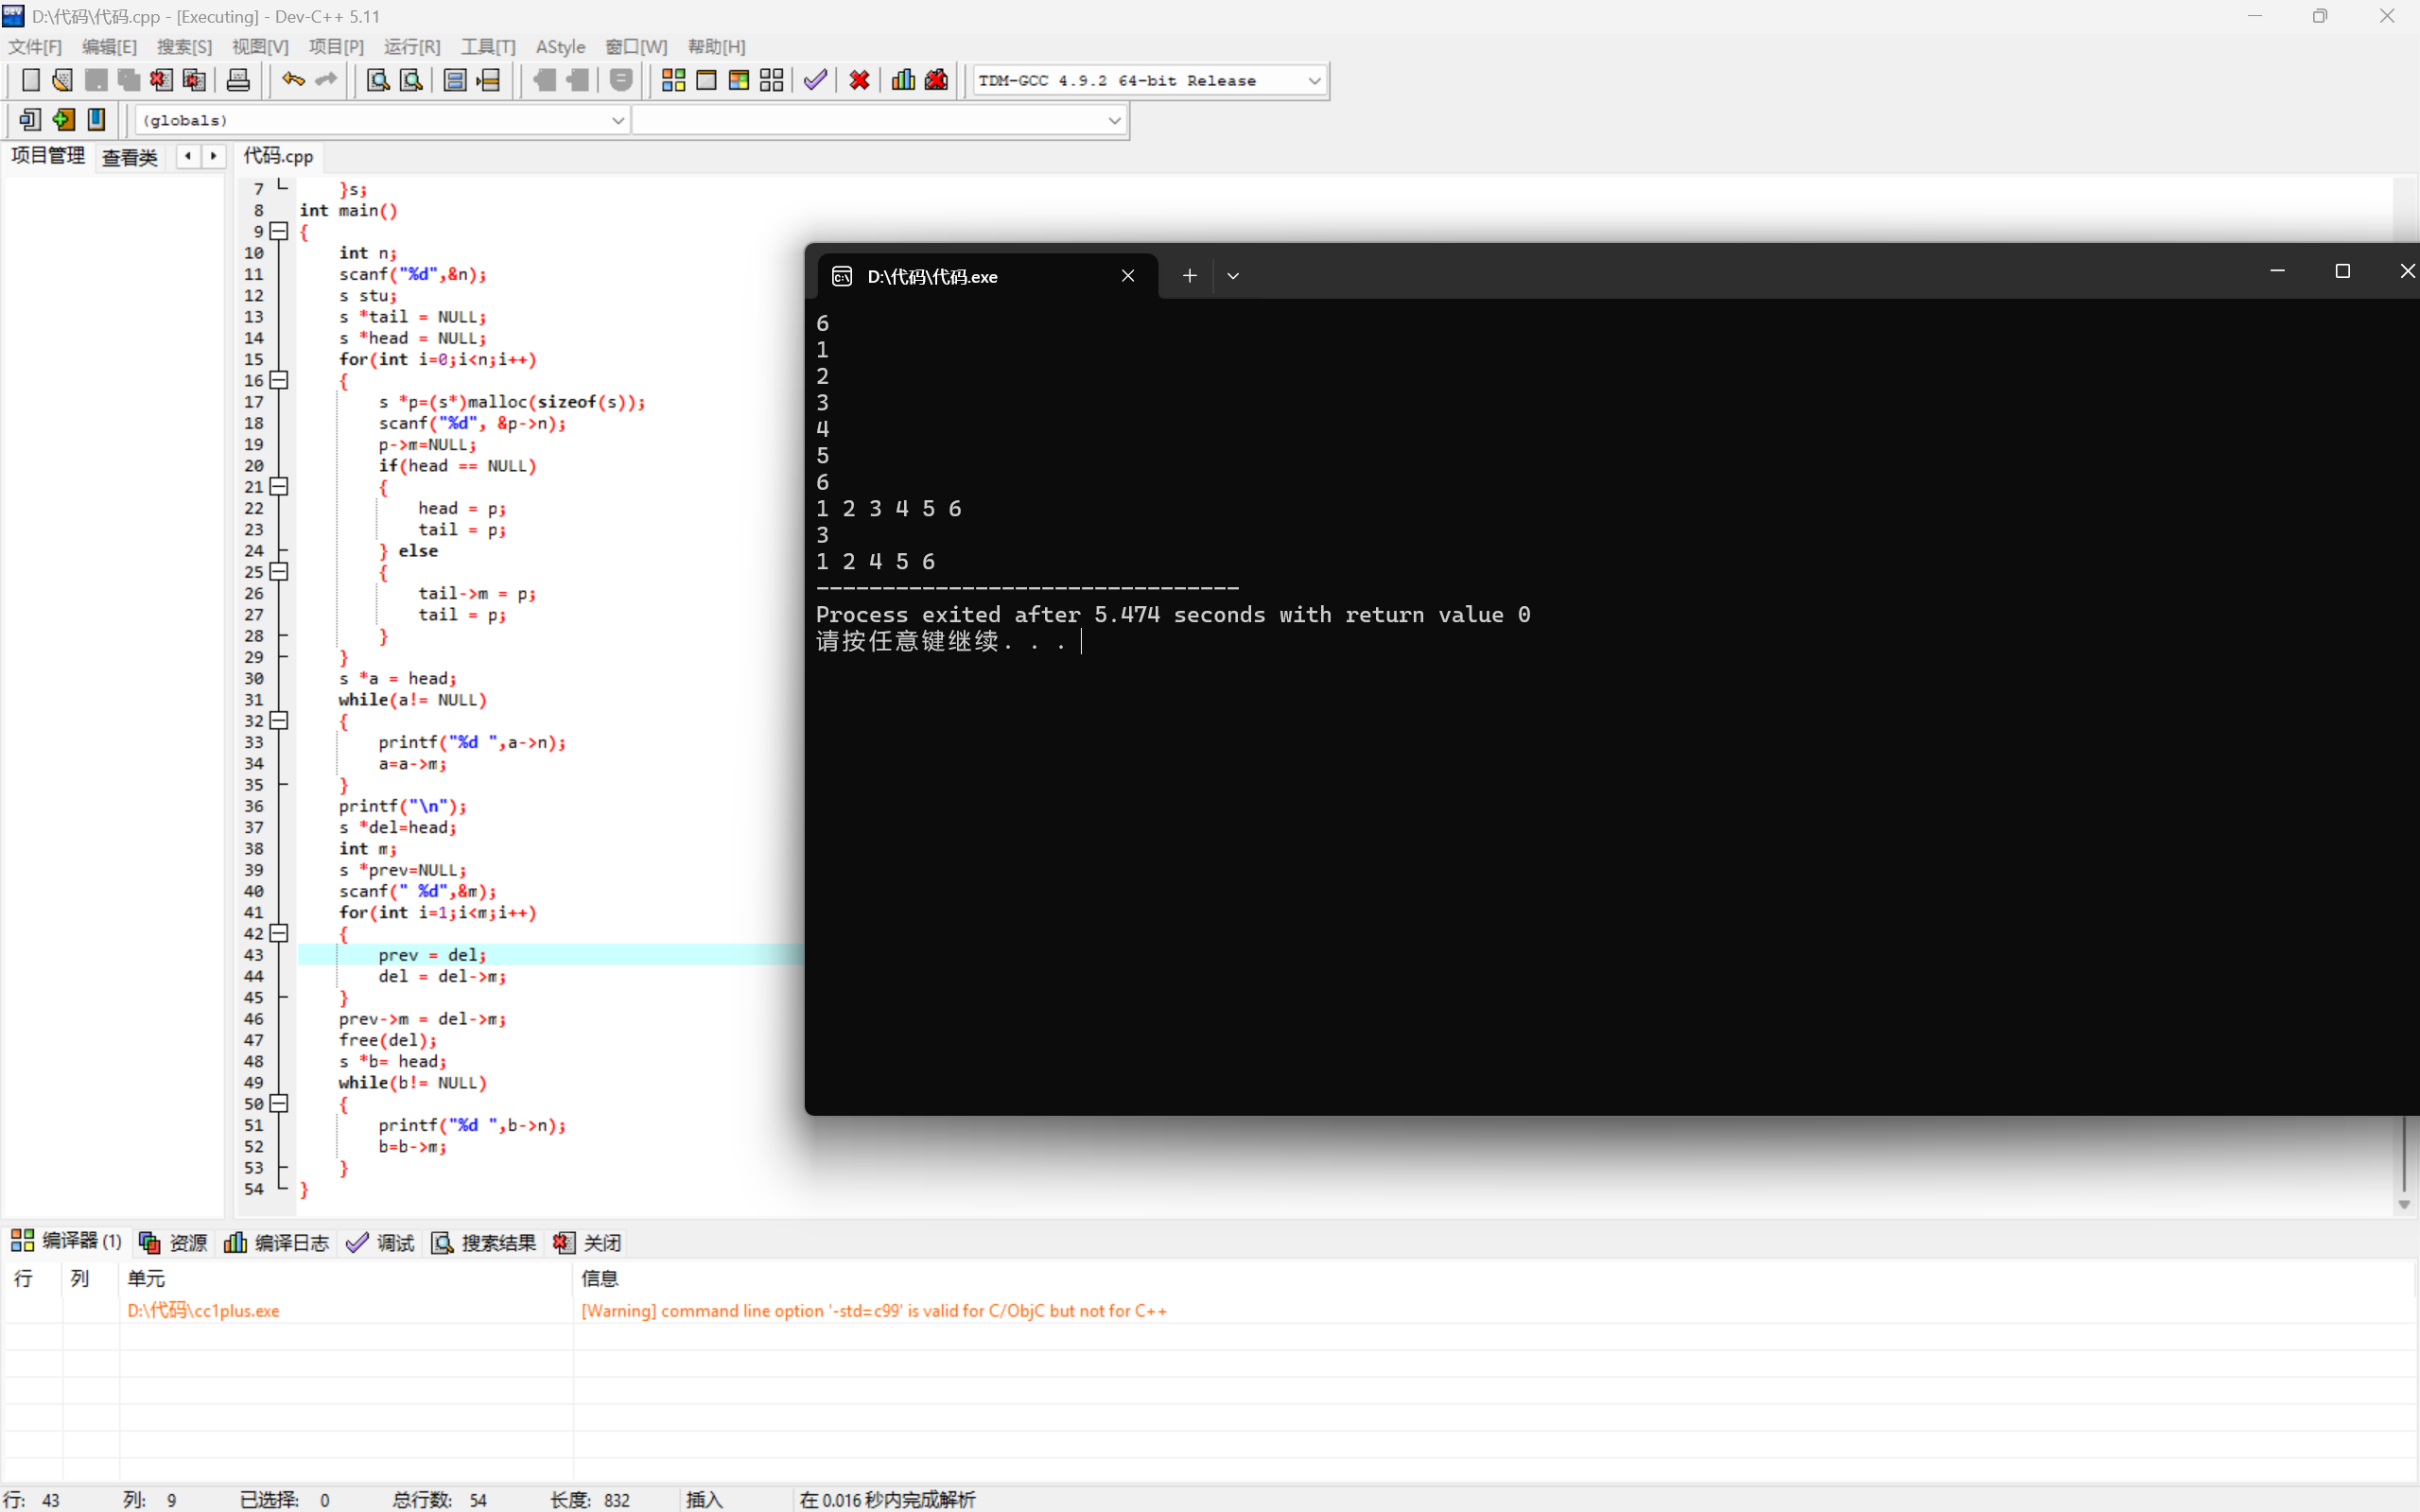Click the Print toolbar icon

pos(238,80)
